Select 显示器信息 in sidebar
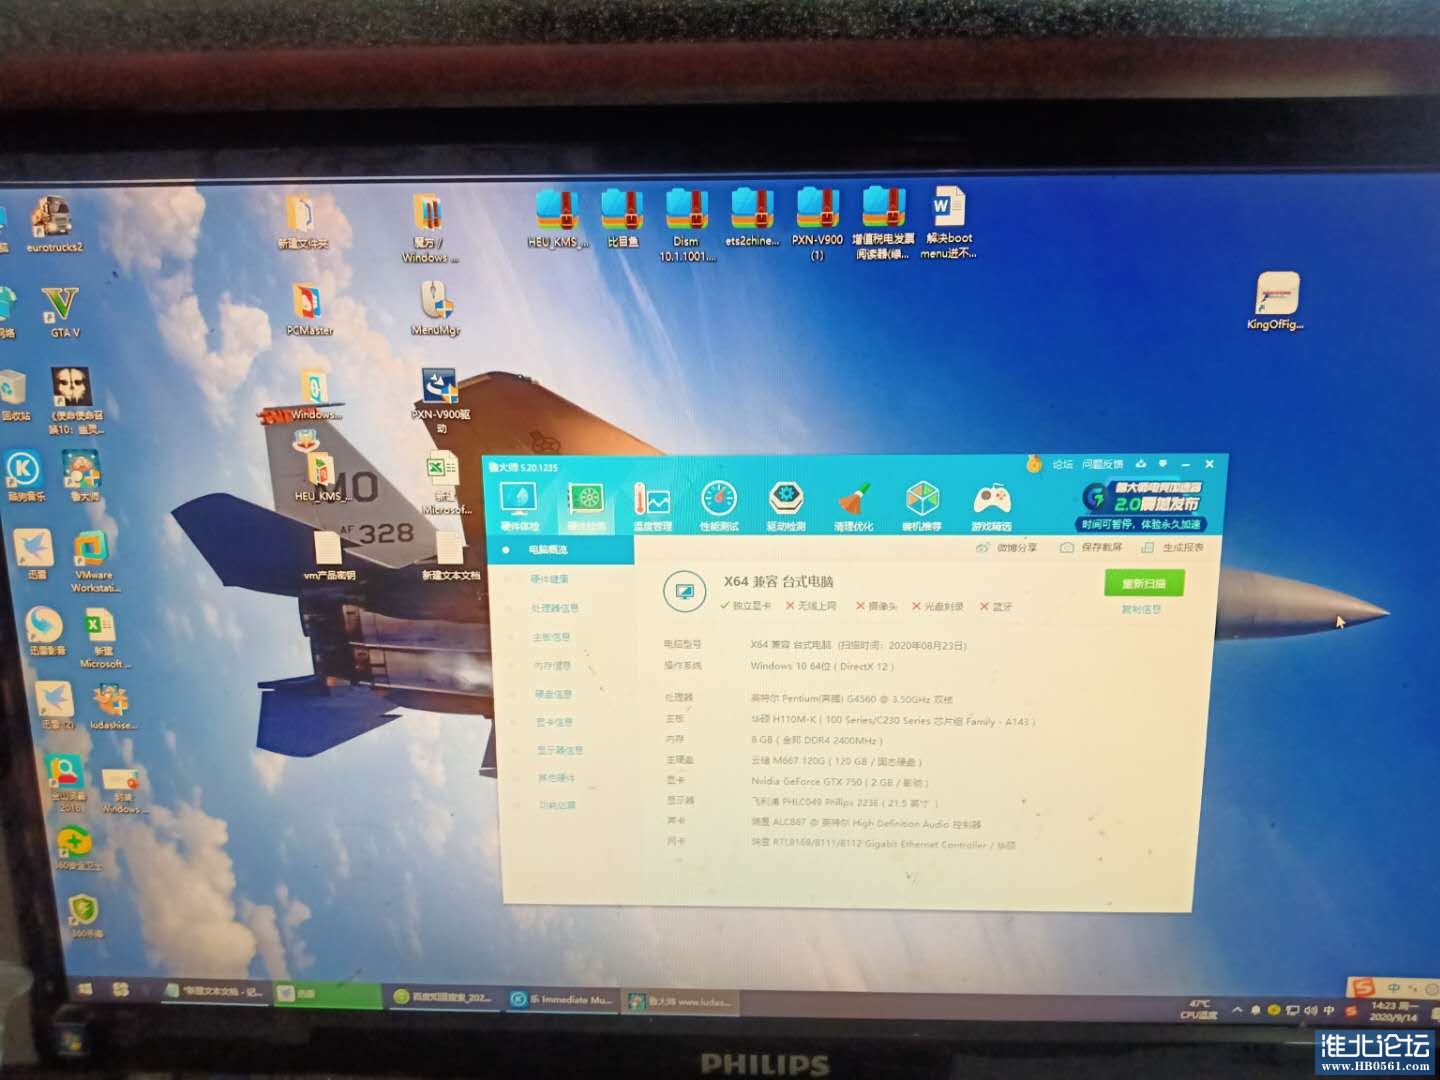This screenshot has width=1440, height=1080. click(x=560, y=749)
